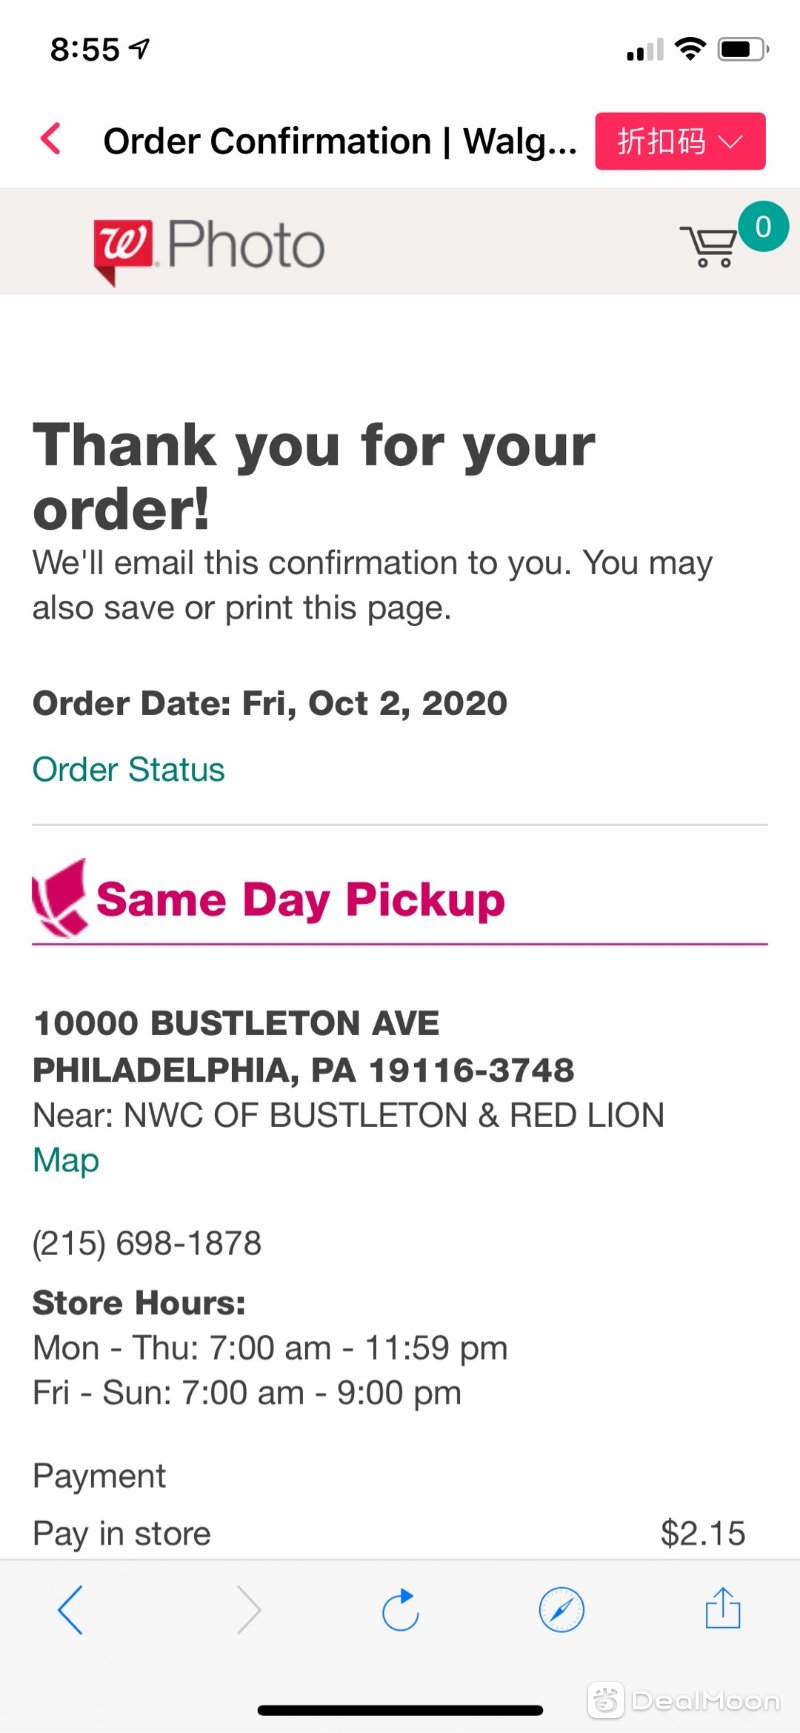The width and height of the screenshot is (800, 1733).
Task: Tap the Same Day Pickup heading
Action: (300, 899)
